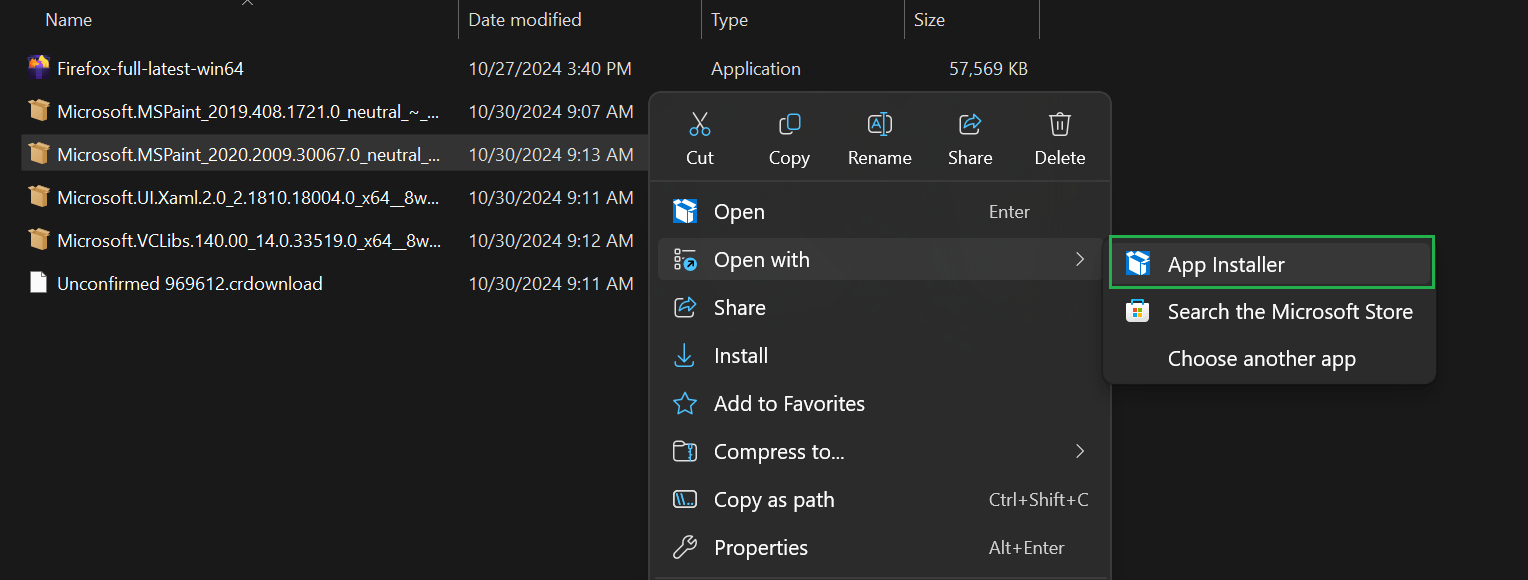This screenshot has width=1528, height=580.
Task: Choose Install from the context menu
Action: (880, 355)
